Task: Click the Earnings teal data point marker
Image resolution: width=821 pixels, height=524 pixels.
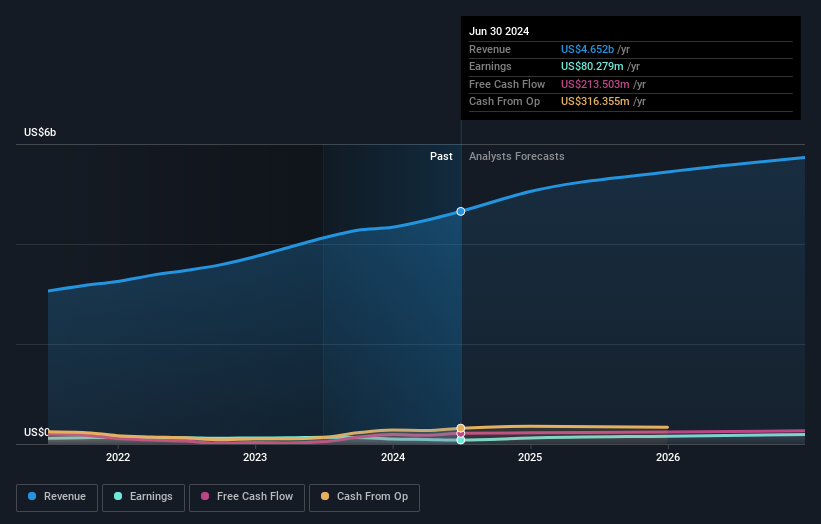Action: pyautogui.click(x=461, y=440)
